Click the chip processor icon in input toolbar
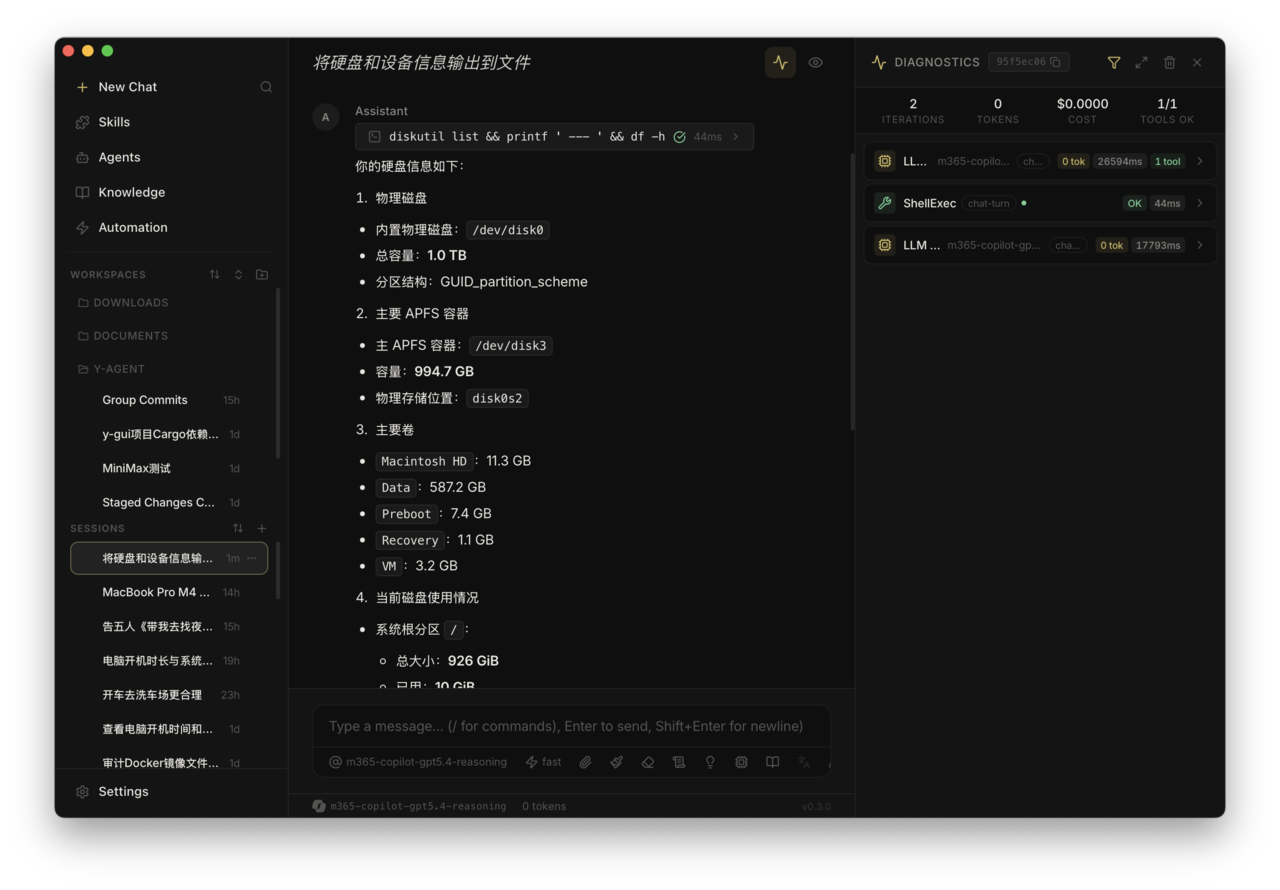The image size is (1280, 890). coord(741,762)
